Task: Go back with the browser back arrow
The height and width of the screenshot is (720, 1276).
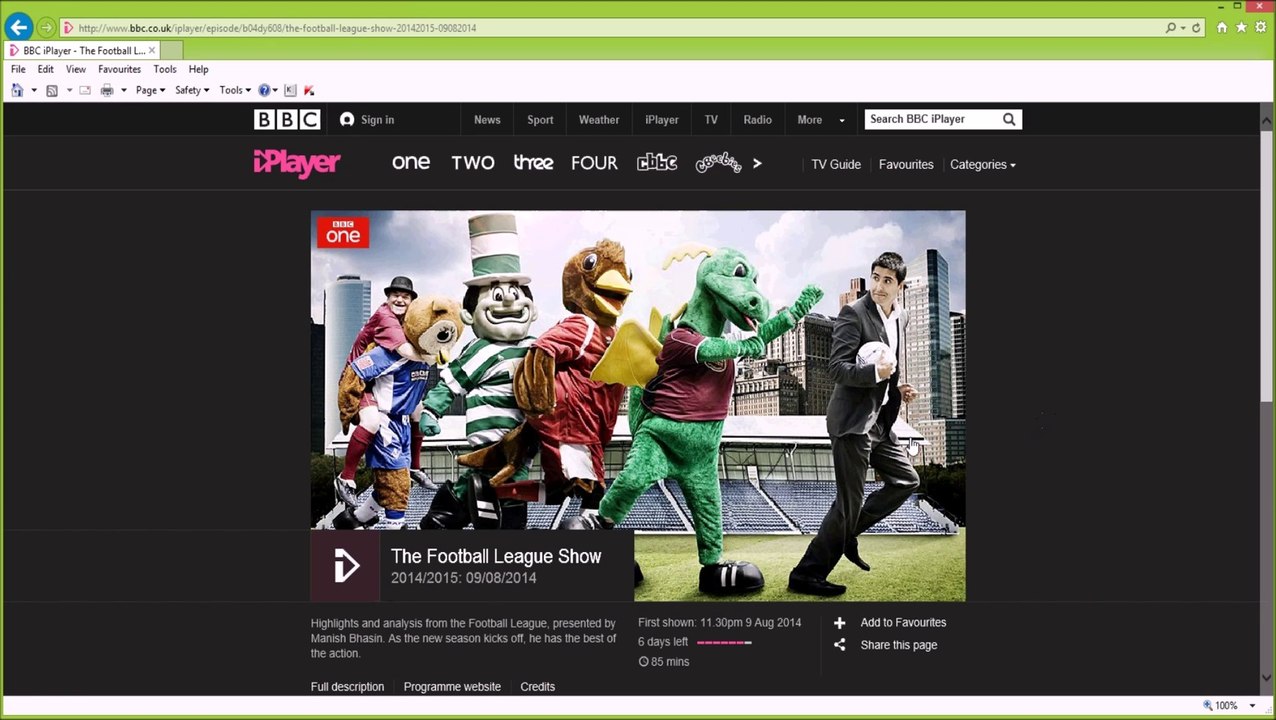Action: pyautogui.click(x=18, y=28)
